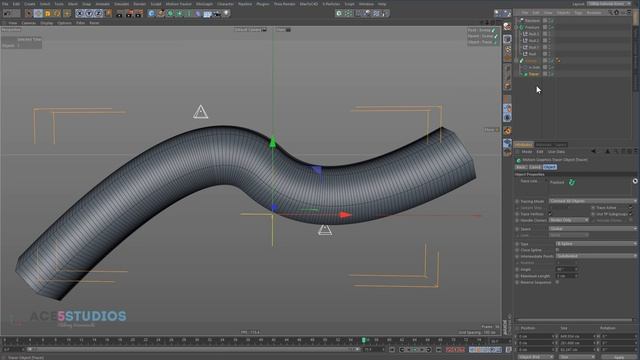Click the Undo/Redo icon pair
This screenshot has width=640, height=360.
11,13
